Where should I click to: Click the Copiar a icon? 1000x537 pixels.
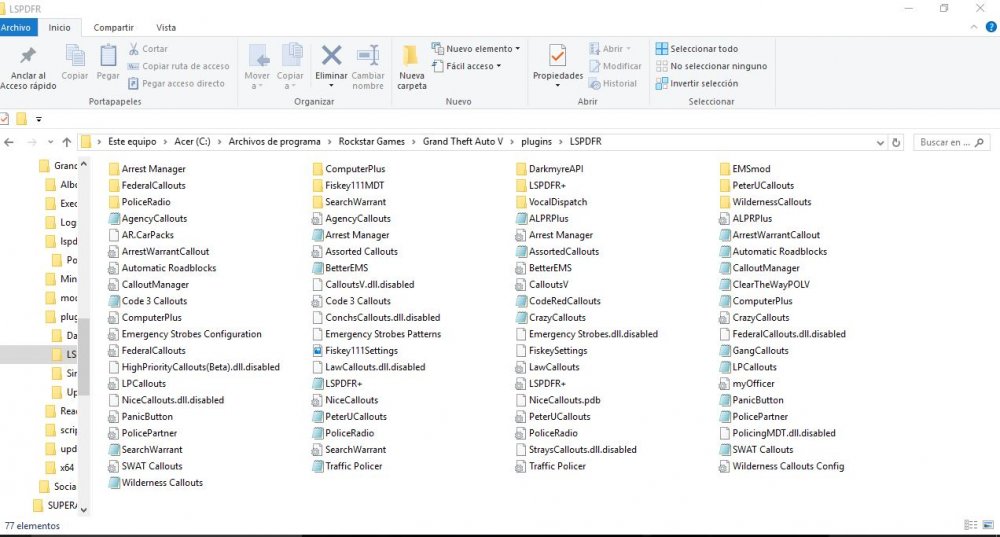tap(291, 55)
